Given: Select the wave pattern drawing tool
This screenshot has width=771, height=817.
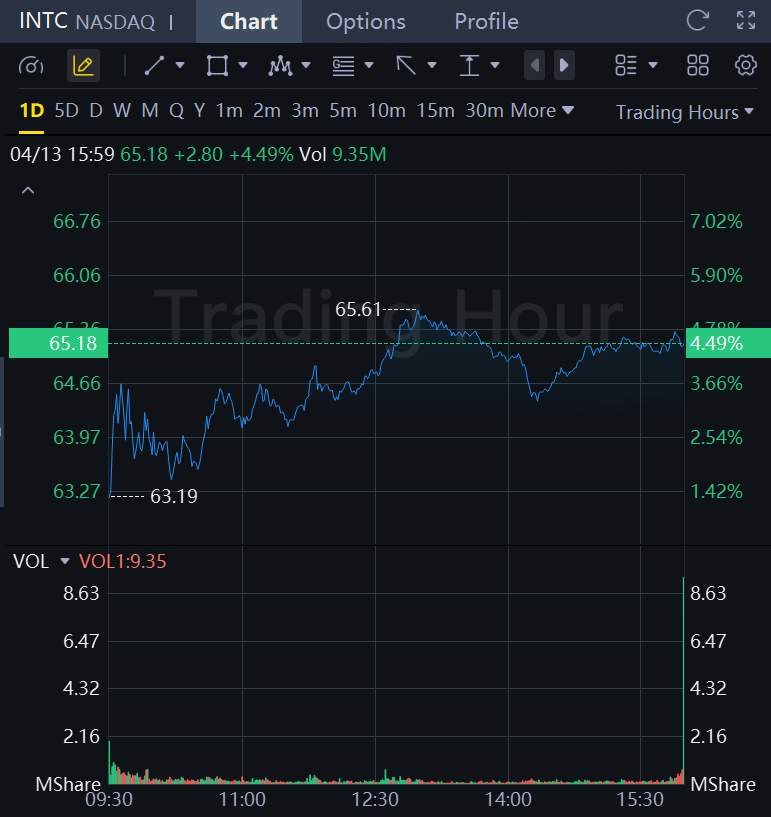Looking at the screenshot, I should [x=280, y=66].
